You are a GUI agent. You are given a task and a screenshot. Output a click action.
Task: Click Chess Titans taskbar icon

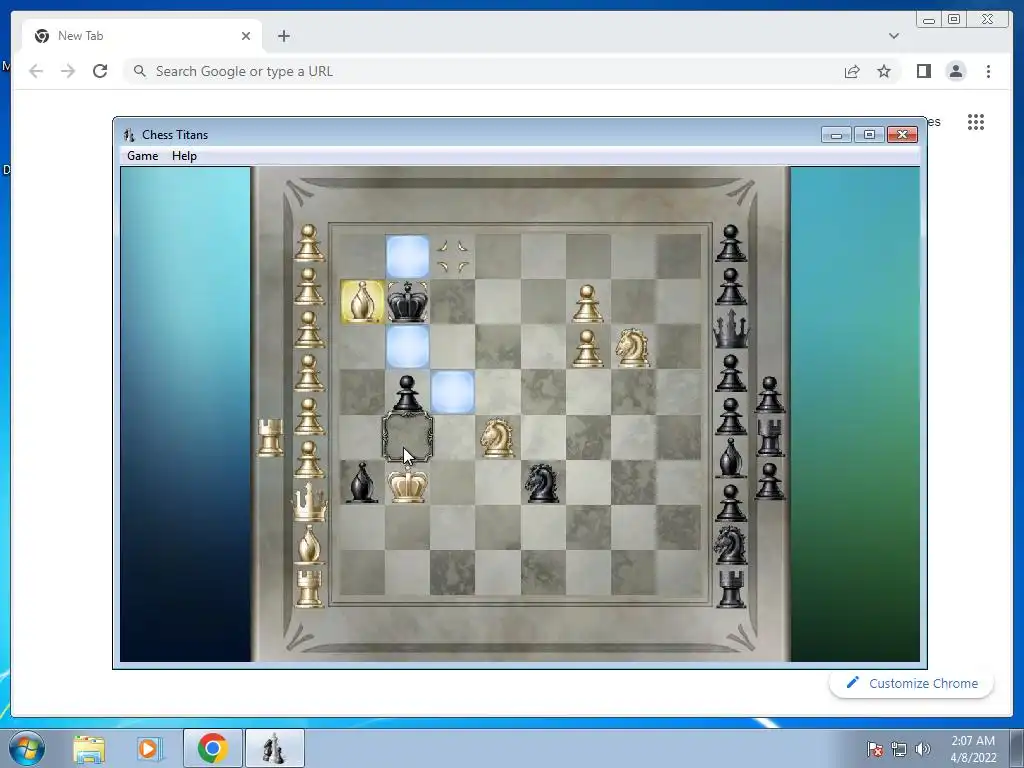[x=274, y=748]
